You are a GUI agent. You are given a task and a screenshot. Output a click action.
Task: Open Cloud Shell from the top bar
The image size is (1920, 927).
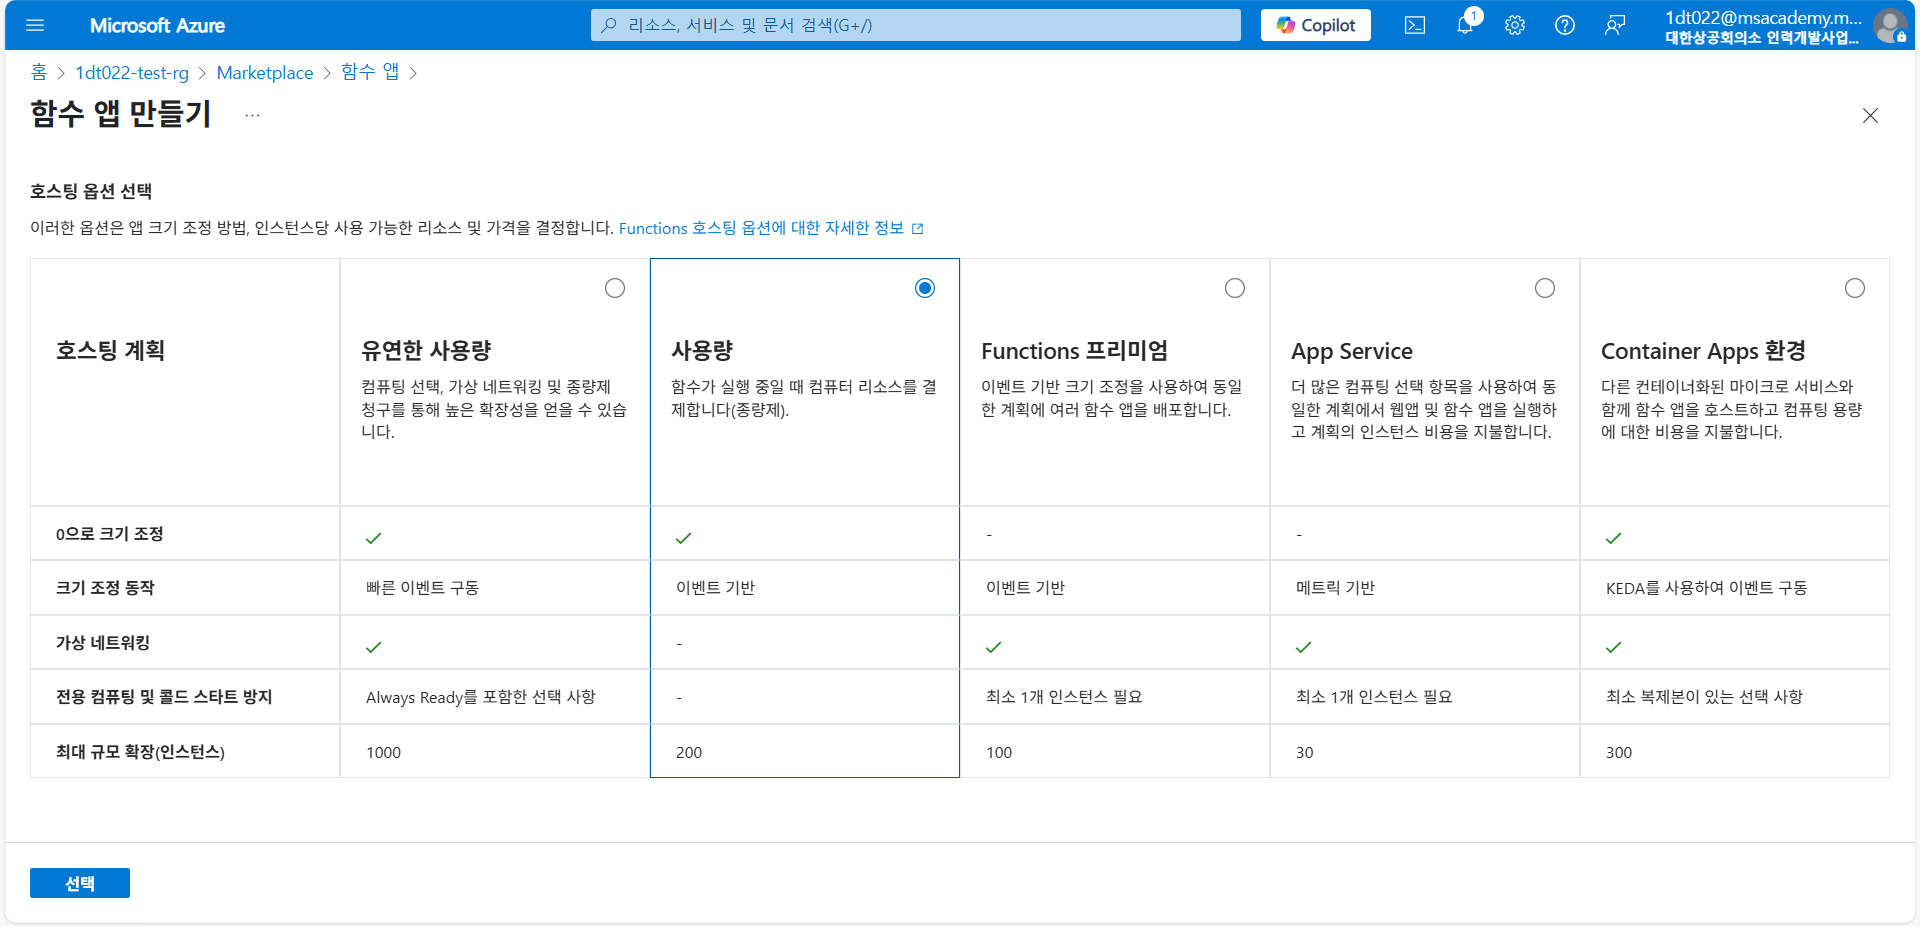click(x=1415, y=25)
